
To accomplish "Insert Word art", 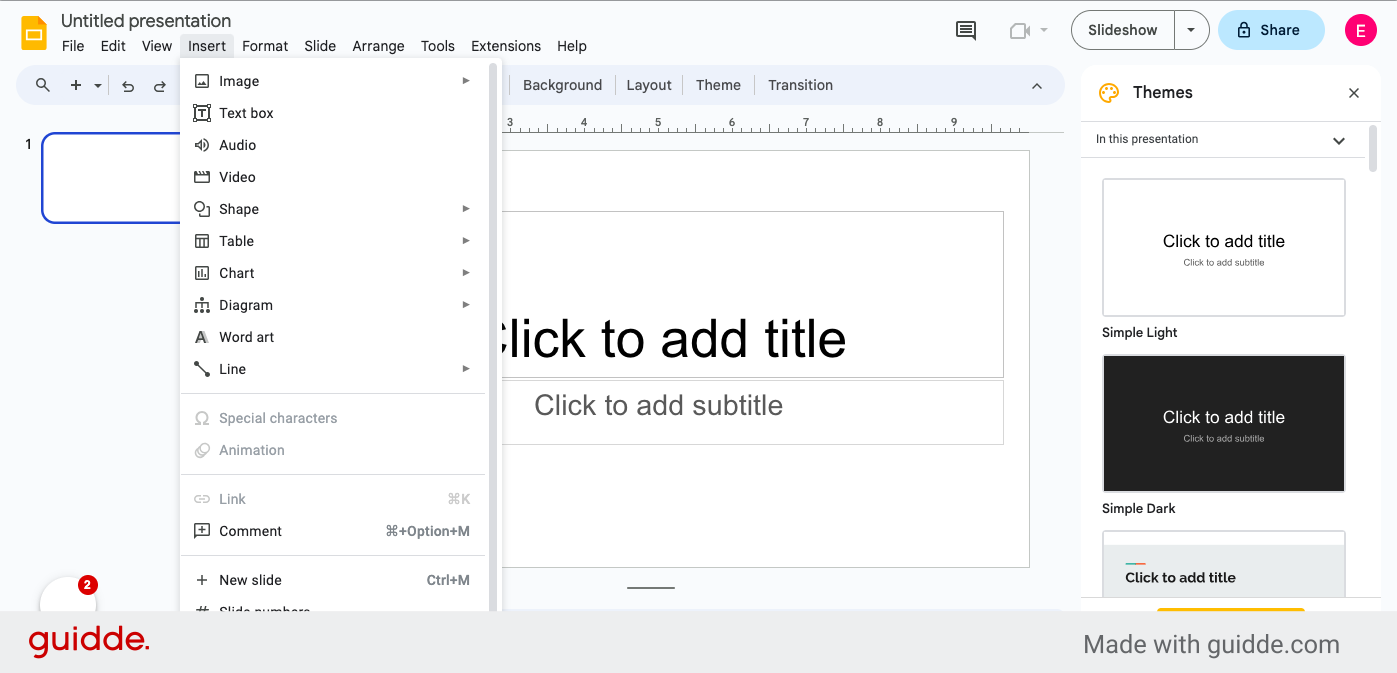I will point(246,336).
